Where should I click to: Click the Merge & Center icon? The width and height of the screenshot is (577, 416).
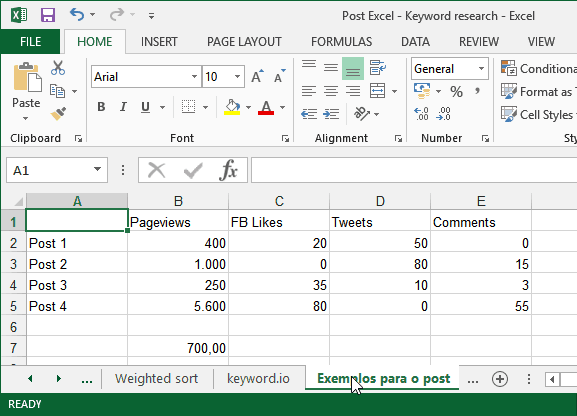click(x=378, y=91)
